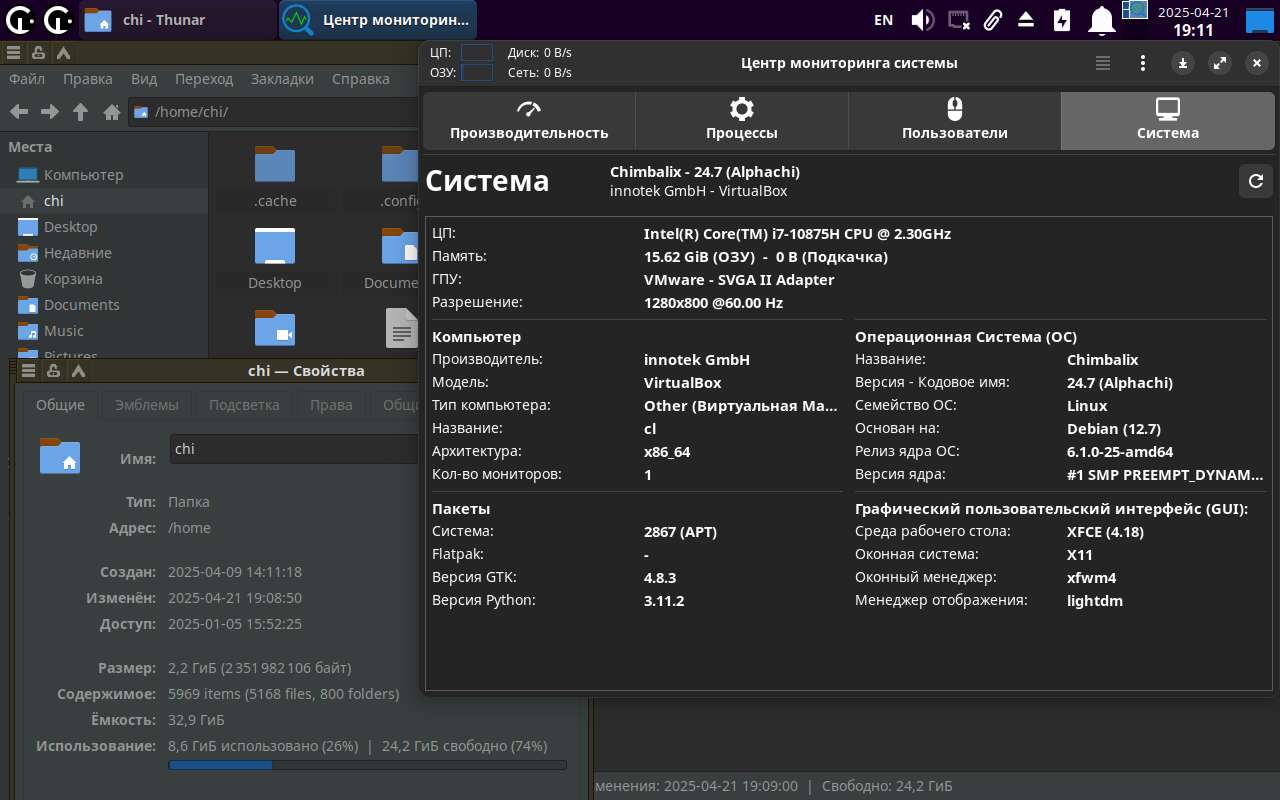Toggle the EN keyboard layout indicator

click(x=883, y=20)
